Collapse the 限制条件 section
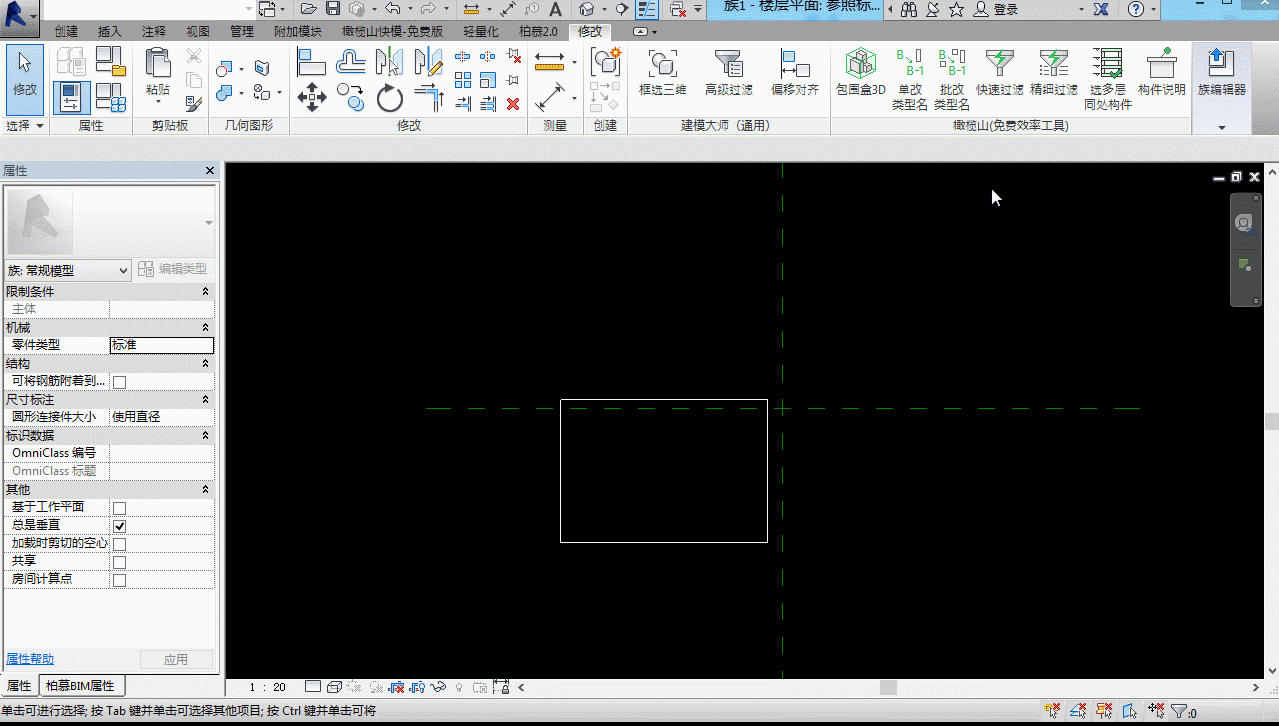 (x=205, y=292)
